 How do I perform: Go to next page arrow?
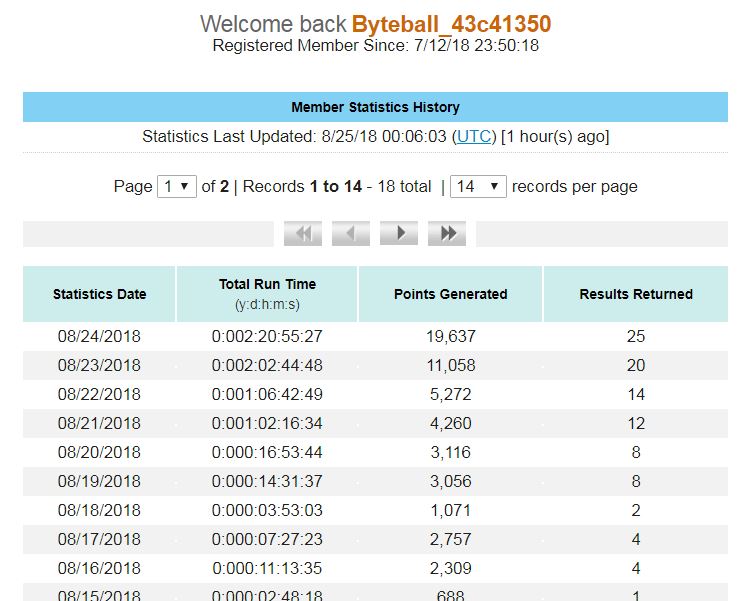399,234
